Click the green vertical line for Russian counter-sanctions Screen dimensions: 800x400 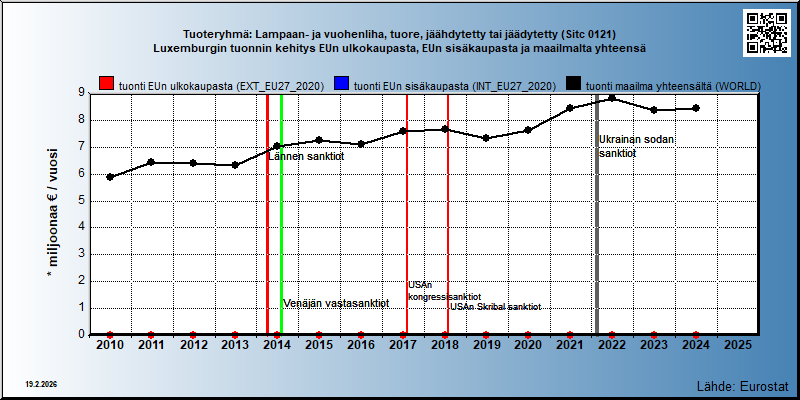(x=281, y=214)
